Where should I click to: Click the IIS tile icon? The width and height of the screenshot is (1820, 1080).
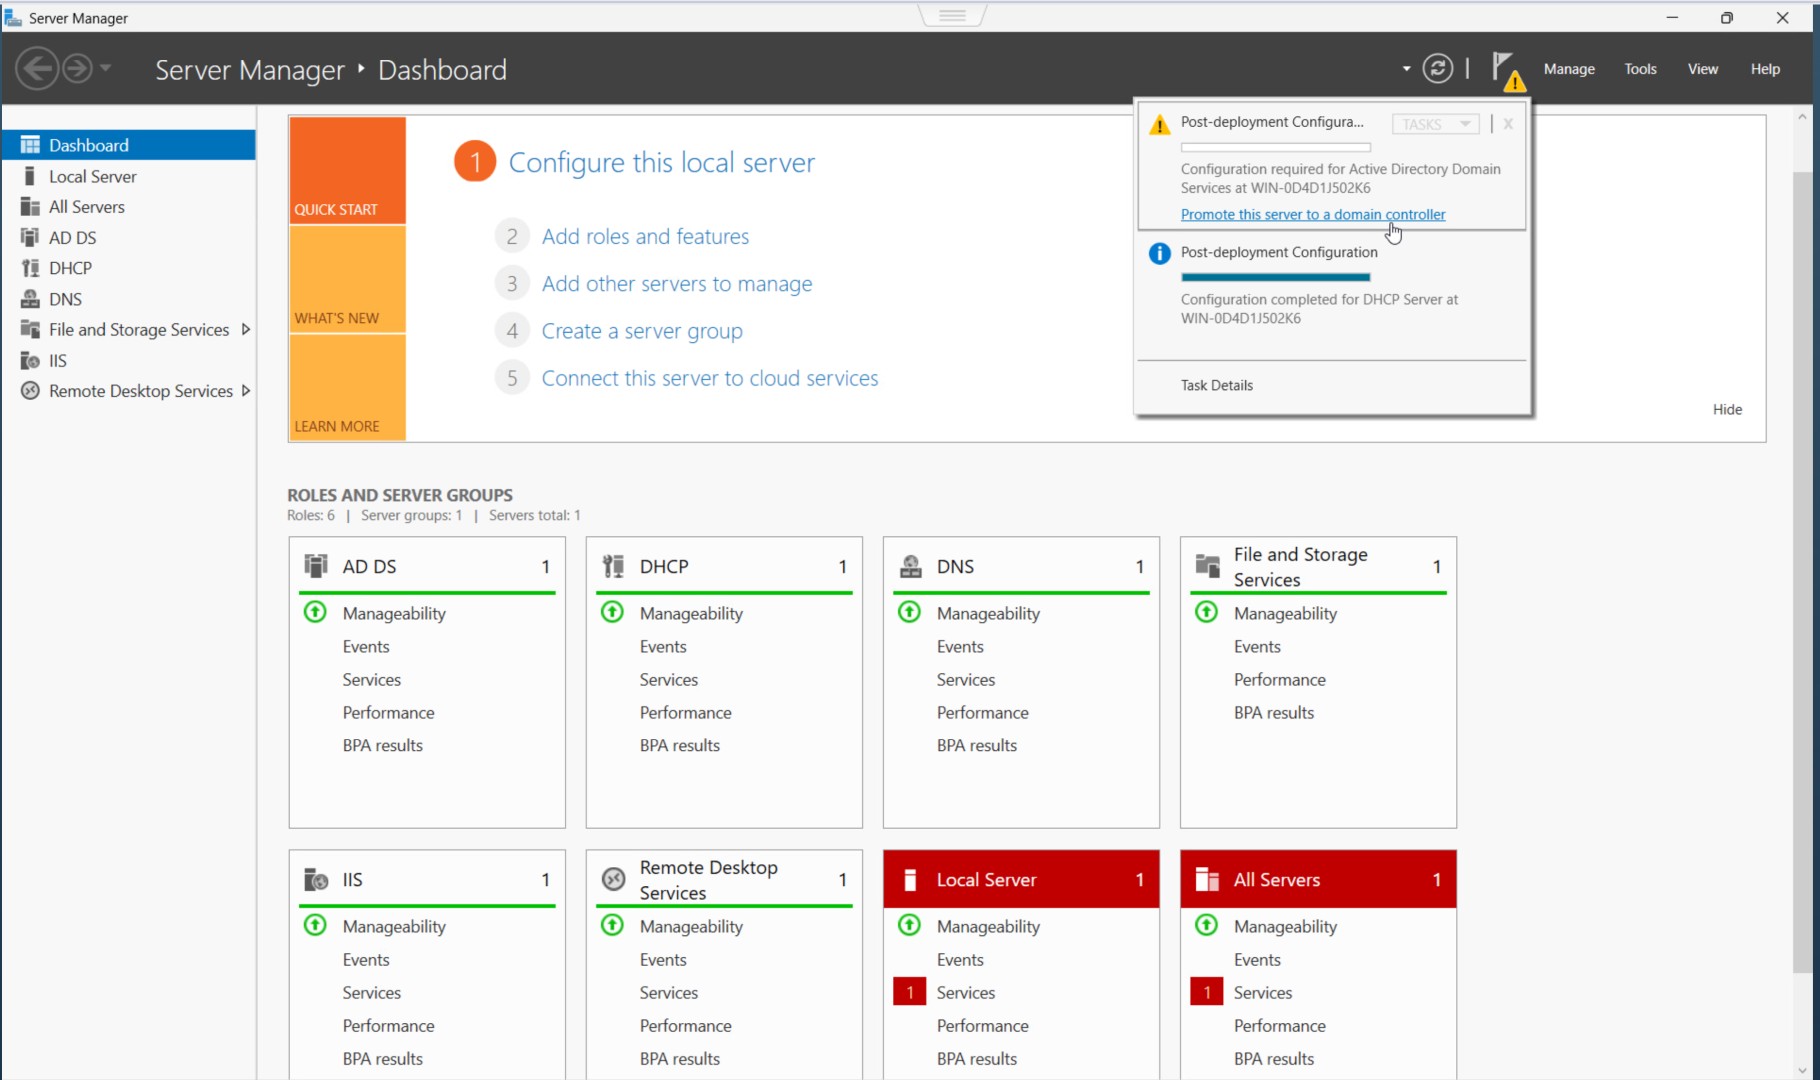point(316,879)
